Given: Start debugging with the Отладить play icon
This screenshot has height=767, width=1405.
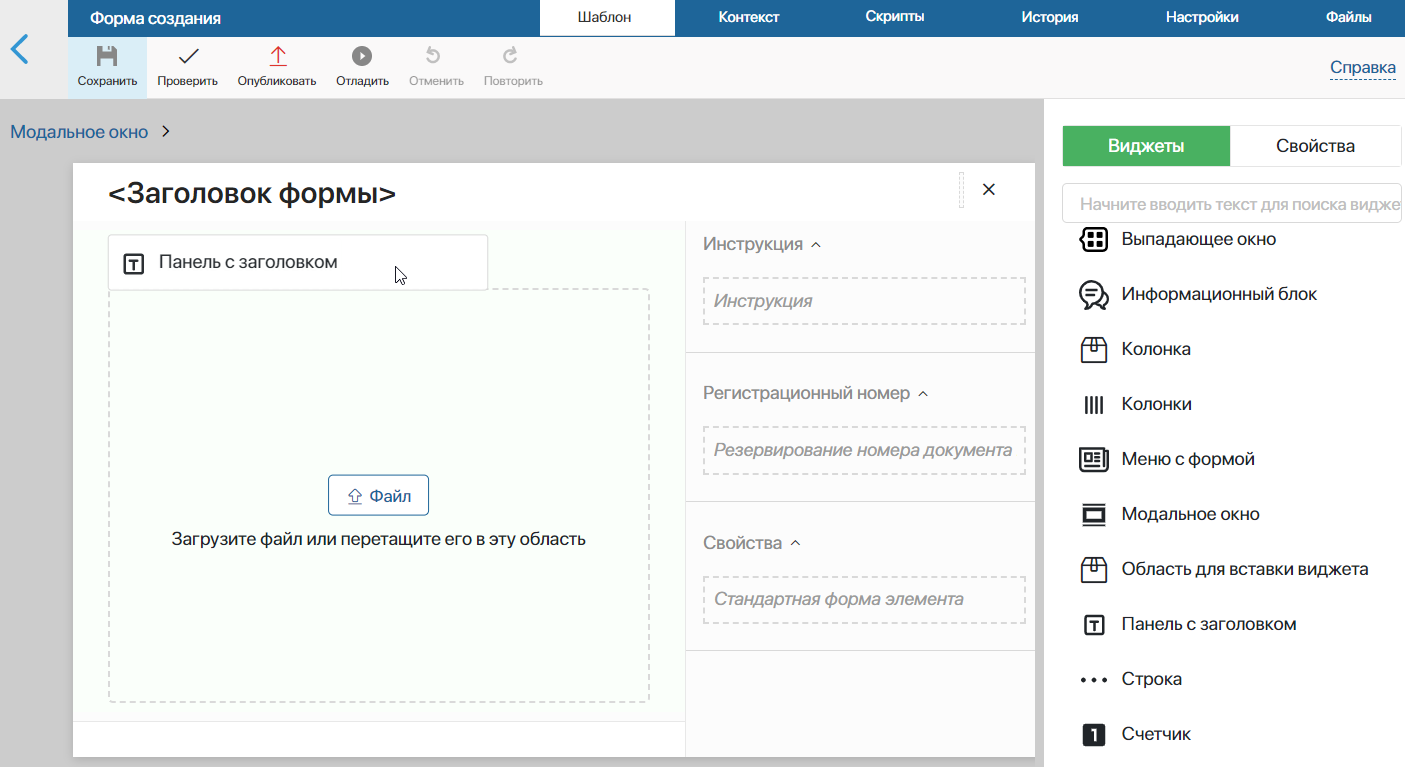Looking at the screenshot, I should click(362, 56).
